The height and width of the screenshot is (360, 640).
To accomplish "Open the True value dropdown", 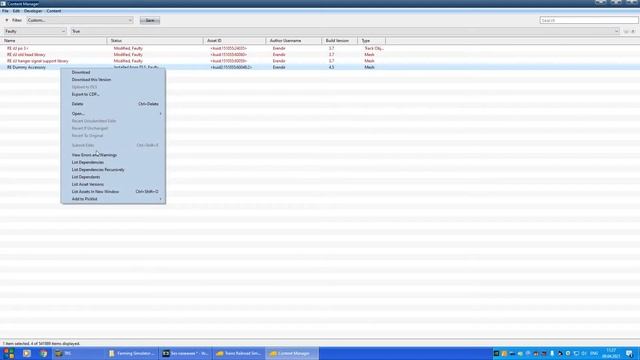I will point(345,31).
